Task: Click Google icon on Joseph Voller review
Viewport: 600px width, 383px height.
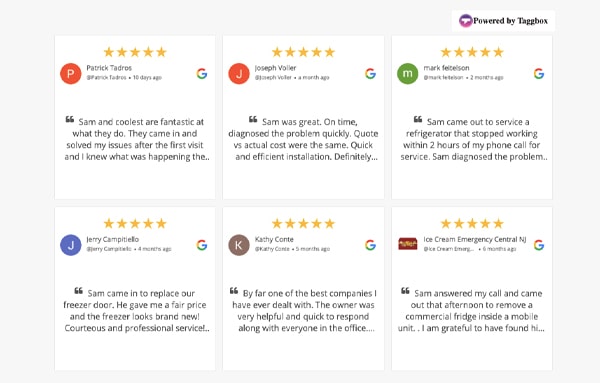Action: pos(370,73)
